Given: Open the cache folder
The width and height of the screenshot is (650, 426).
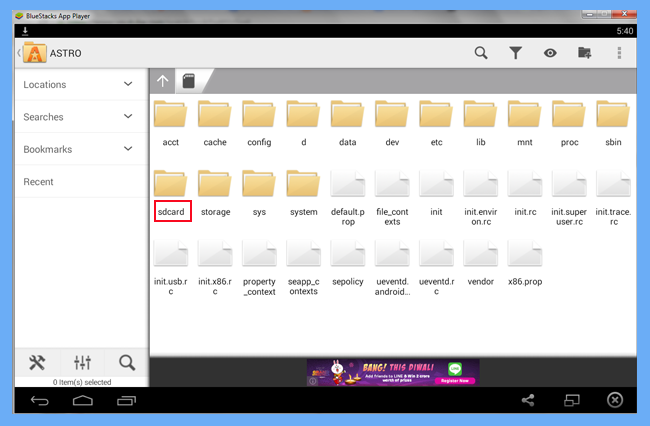Looking at the screenshot, I should point(215,123).
